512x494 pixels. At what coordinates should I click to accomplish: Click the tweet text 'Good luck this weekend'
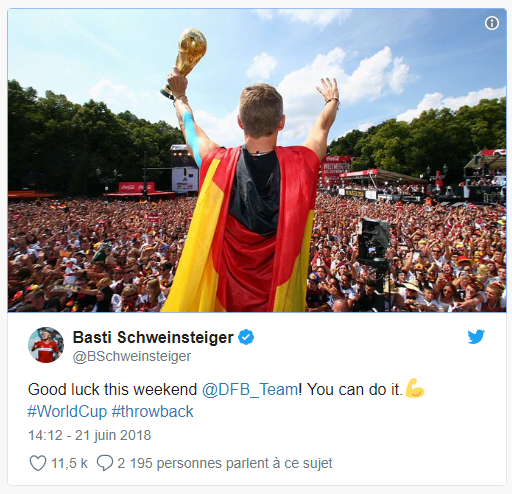113,389
